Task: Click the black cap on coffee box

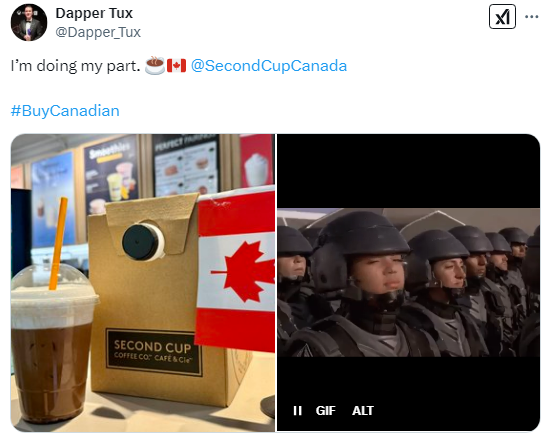Action: pyautogui.click(x=141, y=242)
